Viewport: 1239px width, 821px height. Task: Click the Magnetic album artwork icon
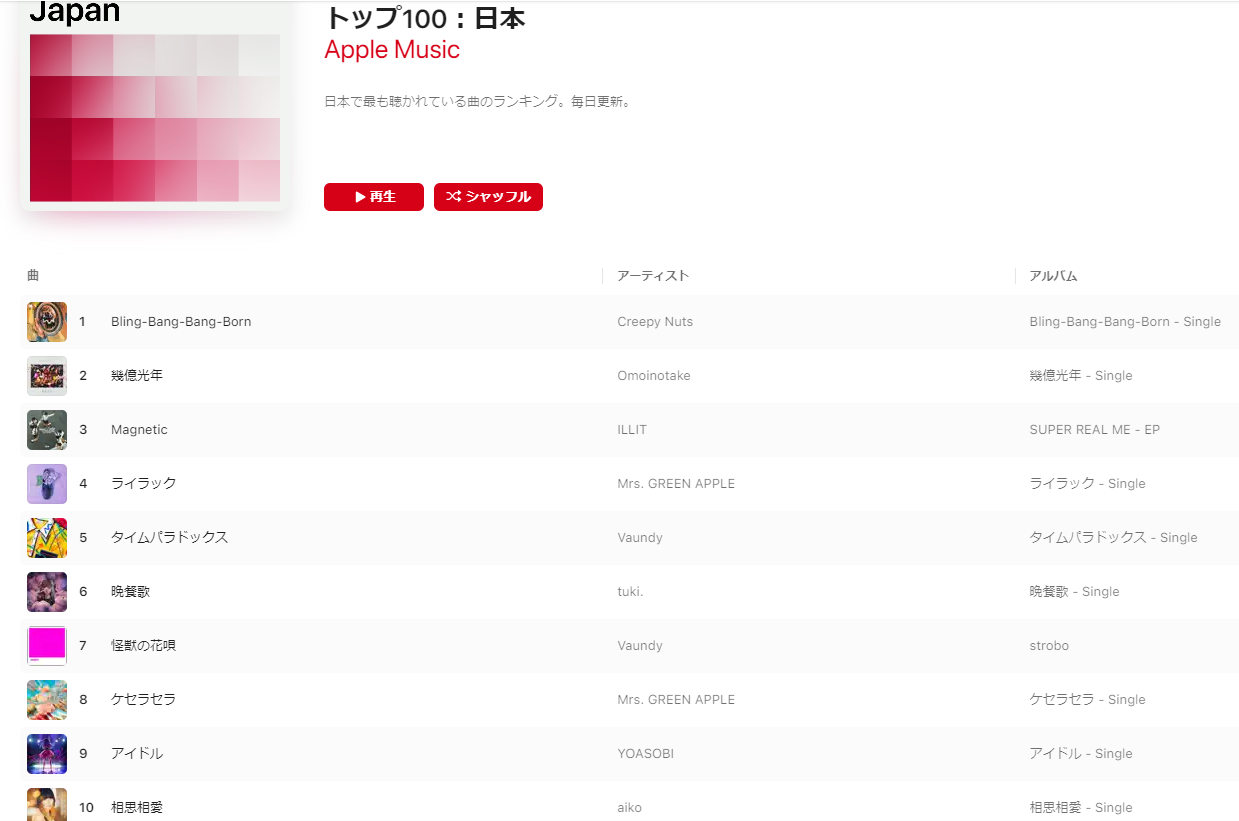tap(47, 430)
